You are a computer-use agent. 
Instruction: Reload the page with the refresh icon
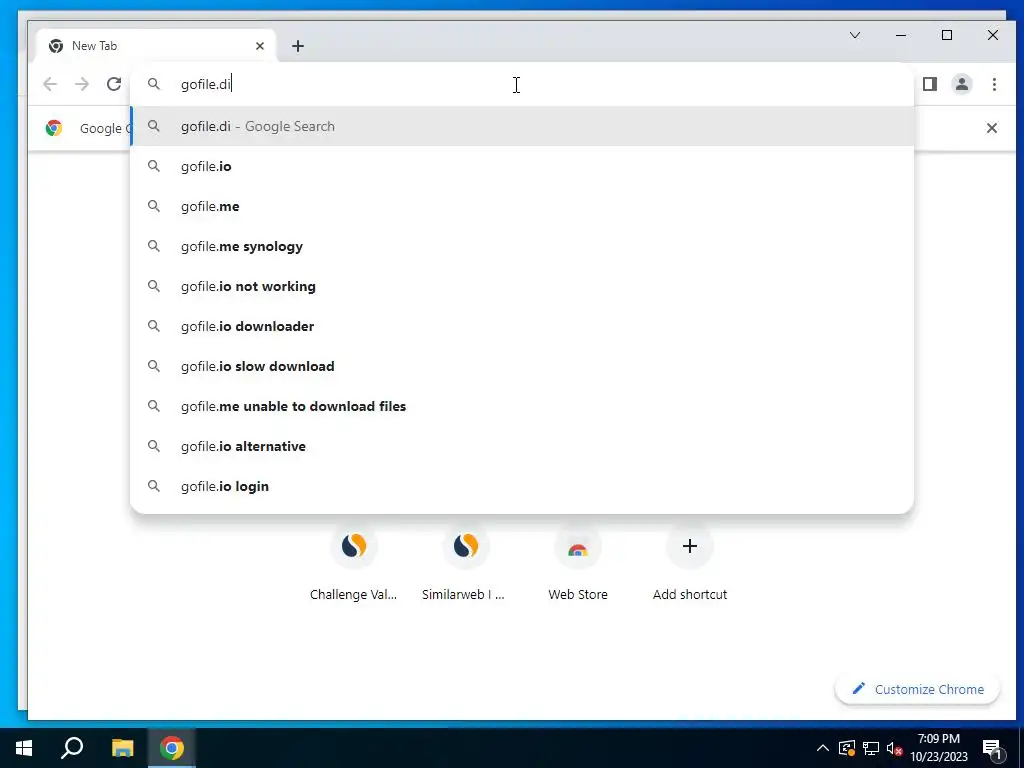click(x=114, y=84)
